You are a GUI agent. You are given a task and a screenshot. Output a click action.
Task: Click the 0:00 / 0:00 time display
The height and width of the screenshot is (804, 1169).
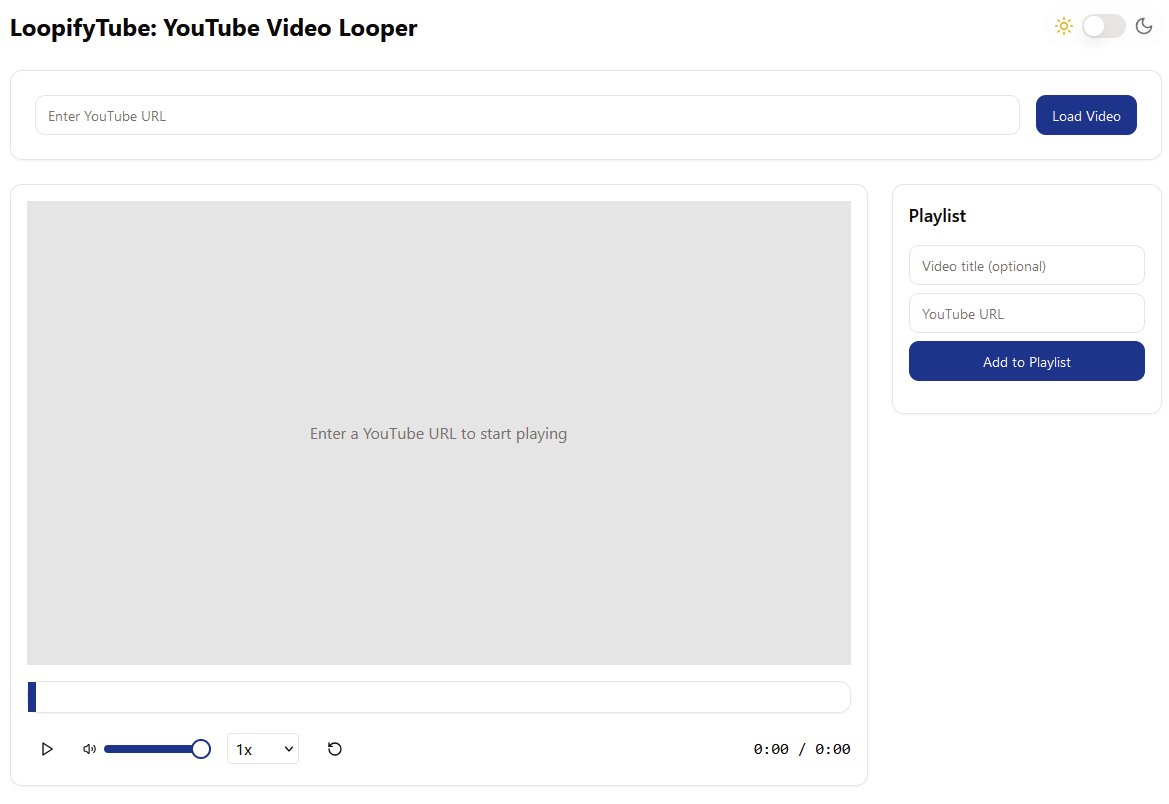tap(801, 749)
